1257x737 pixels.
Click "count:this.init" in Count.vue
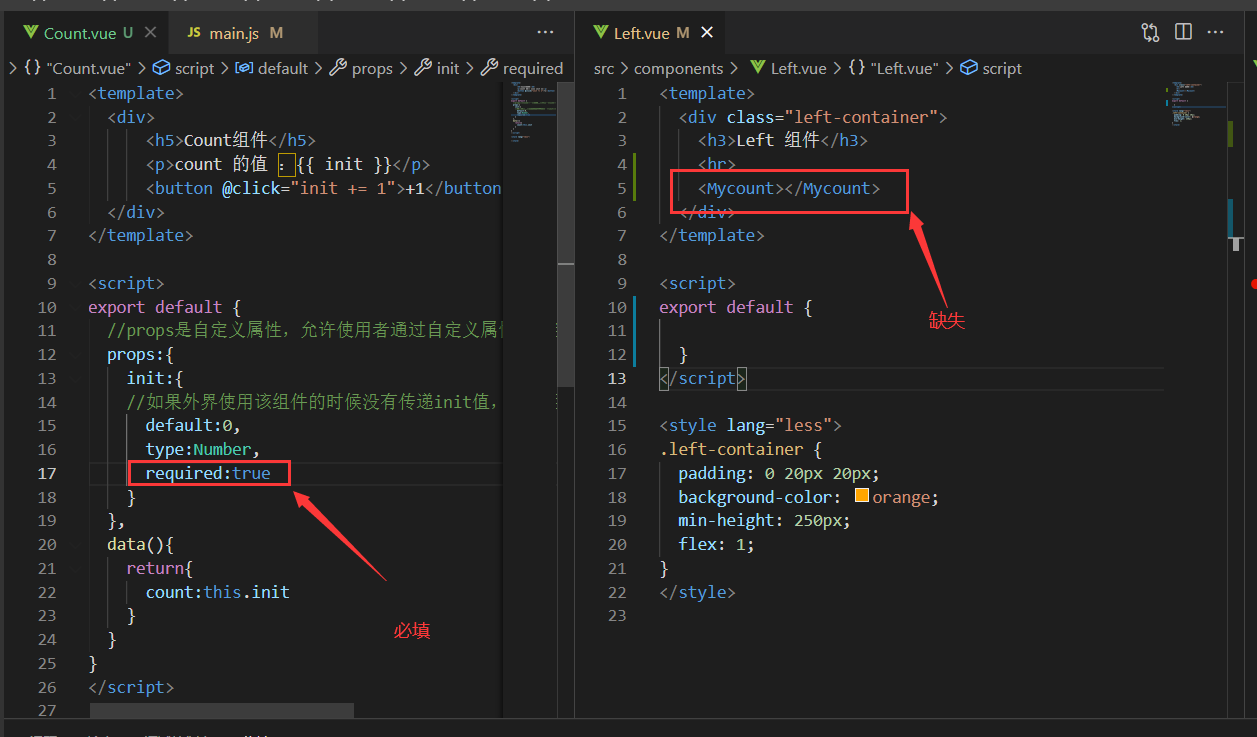point(217,592)
